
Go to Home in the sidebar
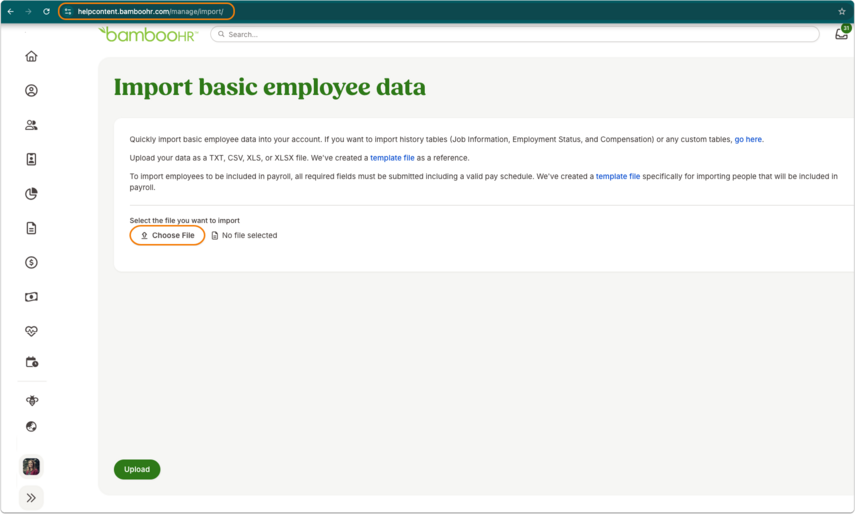point(31,56)
